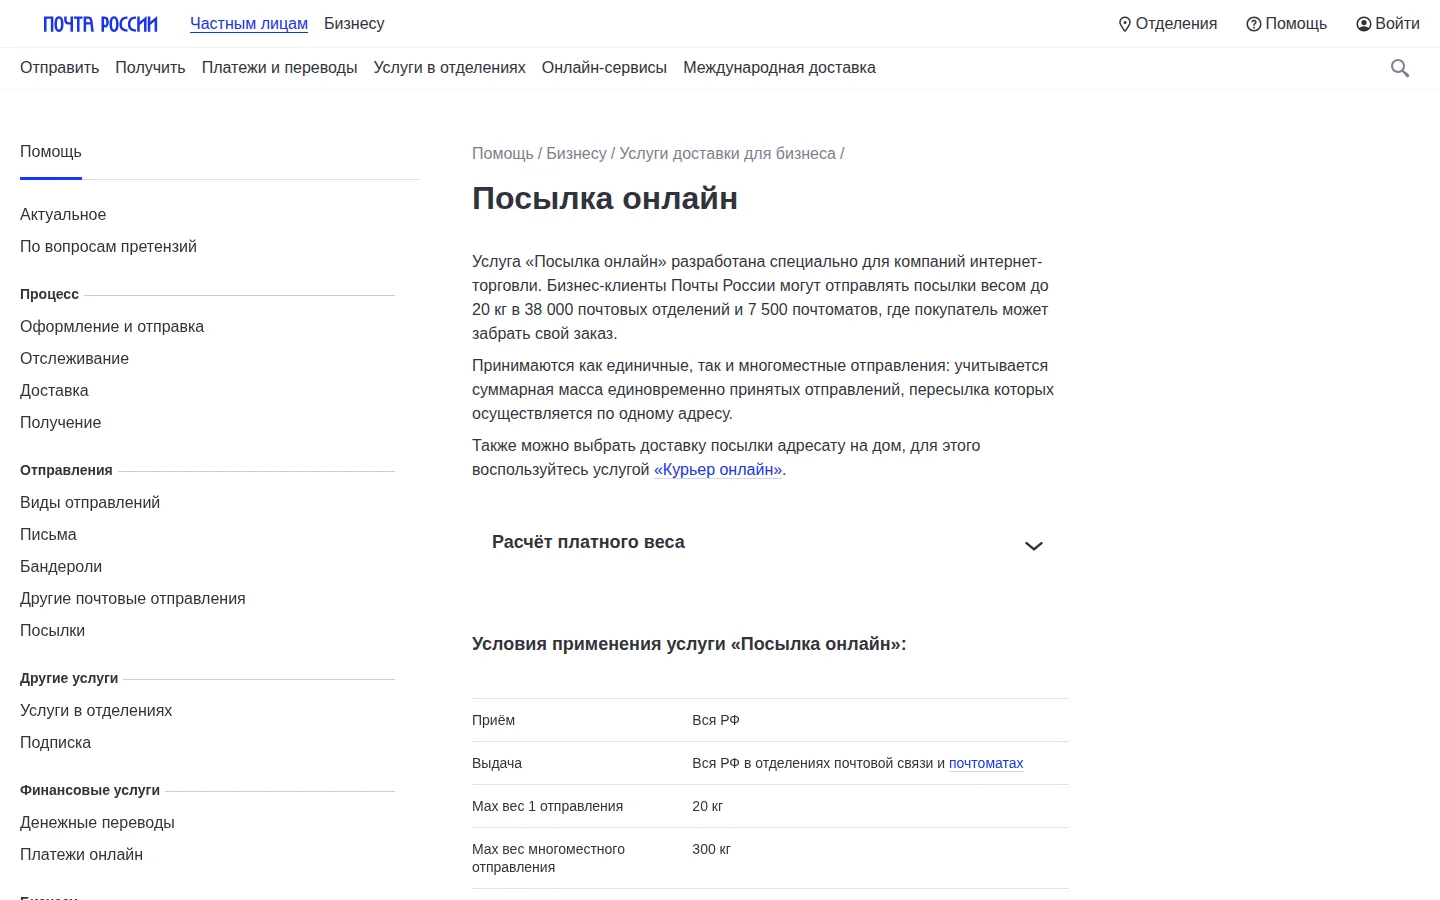Click the Расчёт платного веса heading
Image resolution: width=1440 pixels, height=900 pixels.
coord(588,542)
